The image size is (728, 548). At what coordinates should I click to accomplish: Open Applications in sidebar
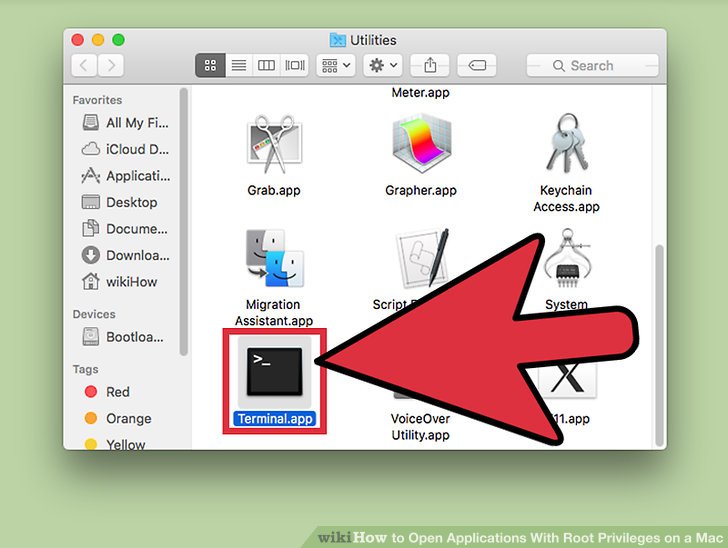click(x=125, y=176)
